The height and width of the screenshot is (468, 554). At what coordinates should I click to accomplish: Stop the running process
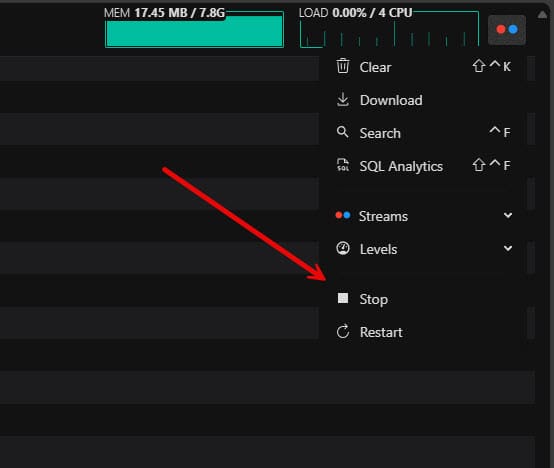(x=424, y=299)
